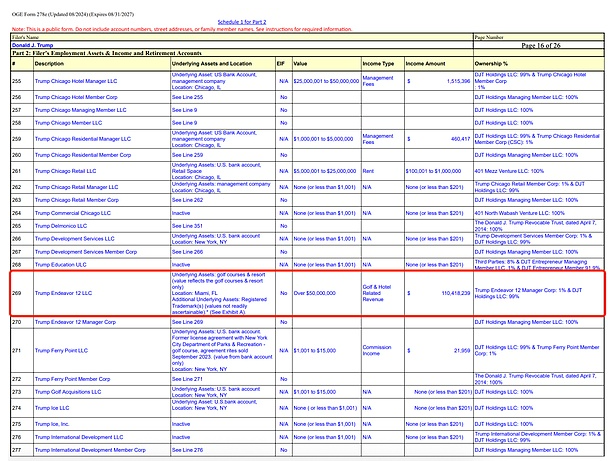Select "Trump Education ULC" description
The image size is (610, 461).
click(x=60, y=265)
